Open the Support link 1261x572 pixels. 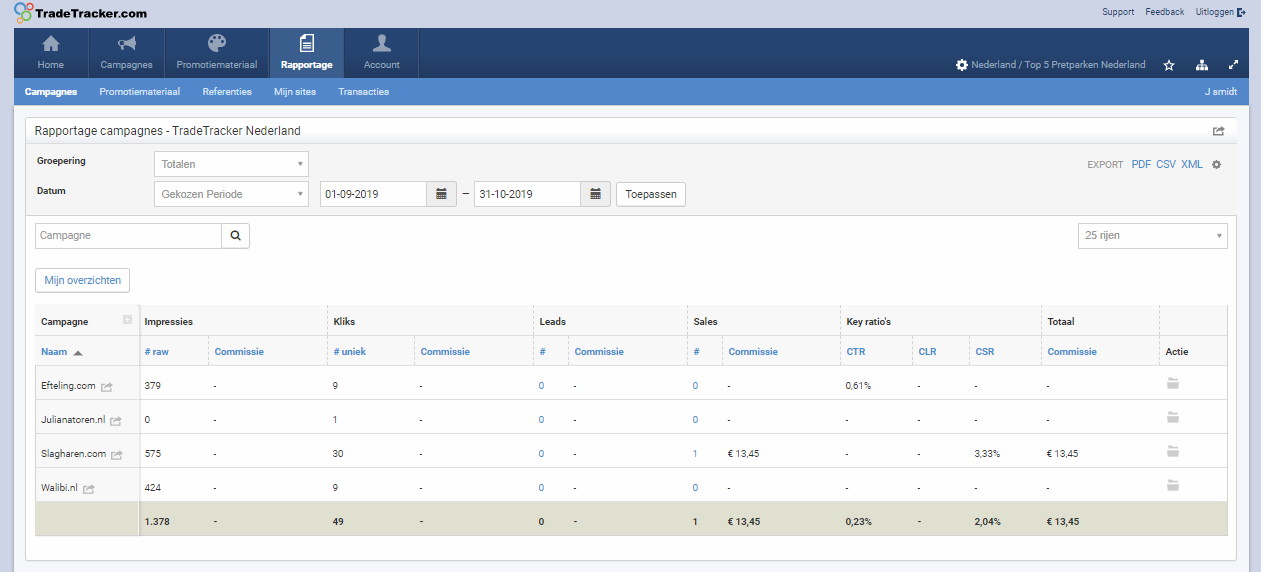1118,12
